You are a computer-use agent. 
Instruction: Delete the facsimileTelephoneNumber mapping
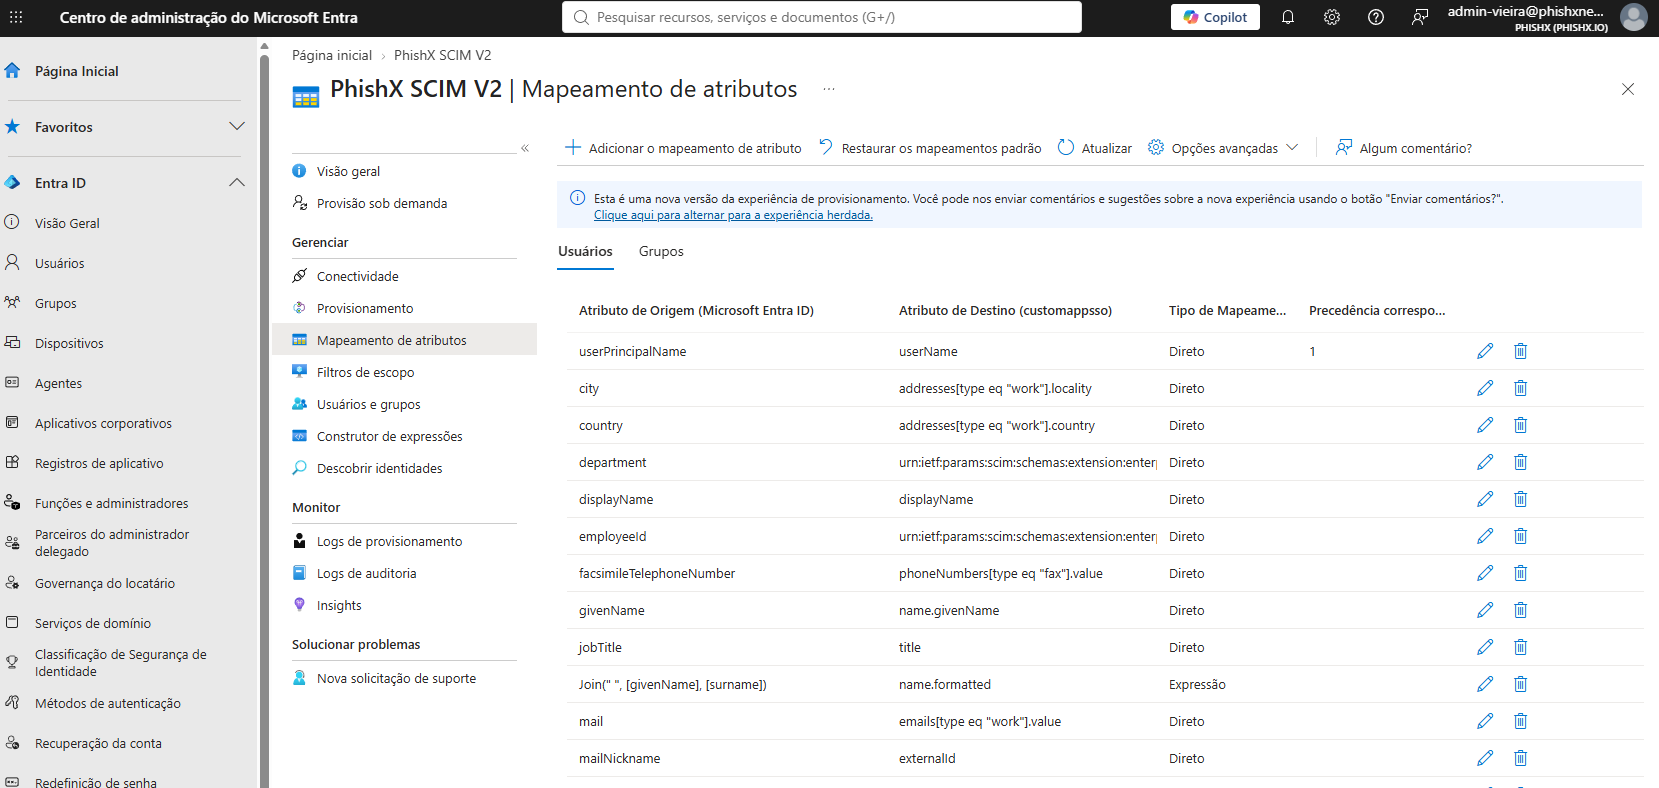1520,573
